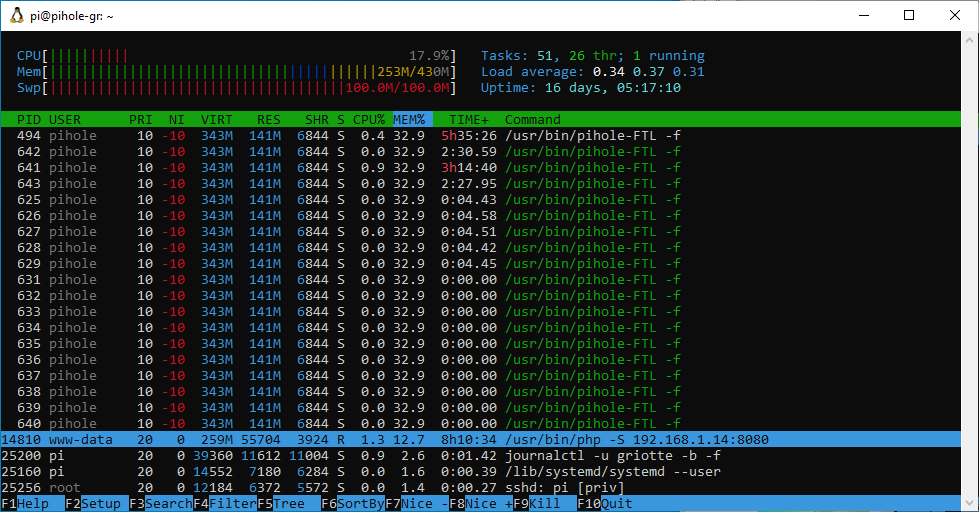Image resolution: width=979 pixels, height=512 pixels.
Task: Select process row with PID 635
Action: [481, 343]
